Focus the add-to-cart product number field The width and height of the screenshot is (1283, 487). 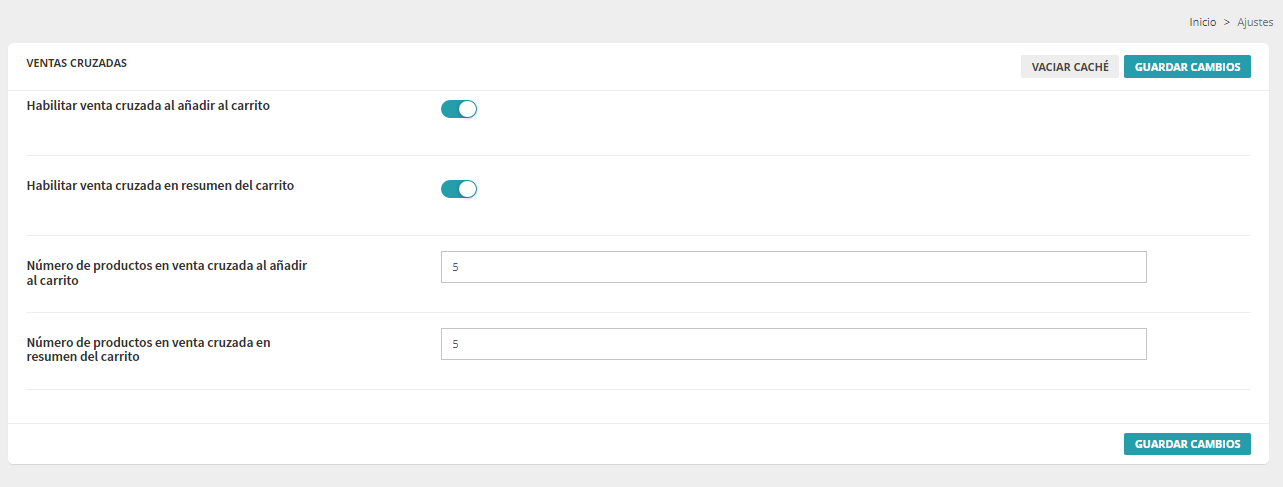(793, 267)
